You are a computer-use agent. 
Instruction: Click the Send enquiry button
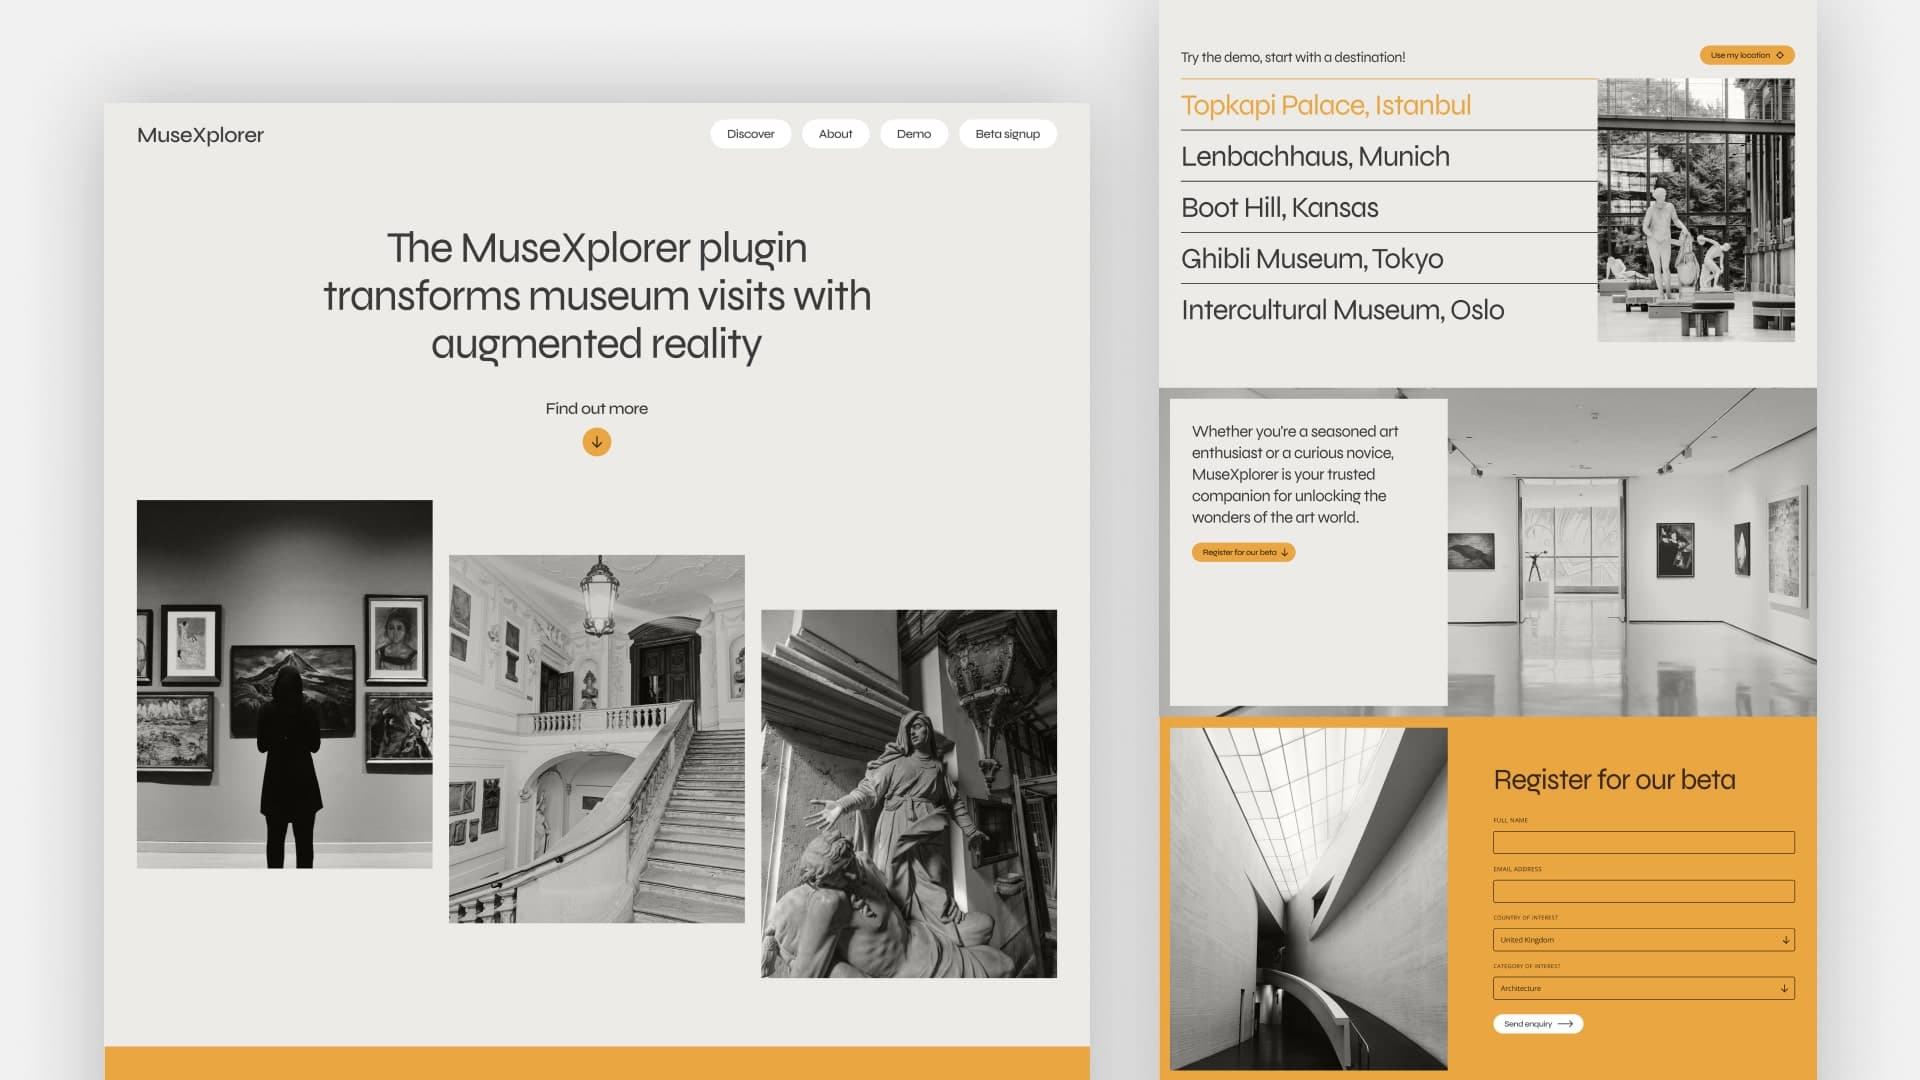pos(1538,1024)
